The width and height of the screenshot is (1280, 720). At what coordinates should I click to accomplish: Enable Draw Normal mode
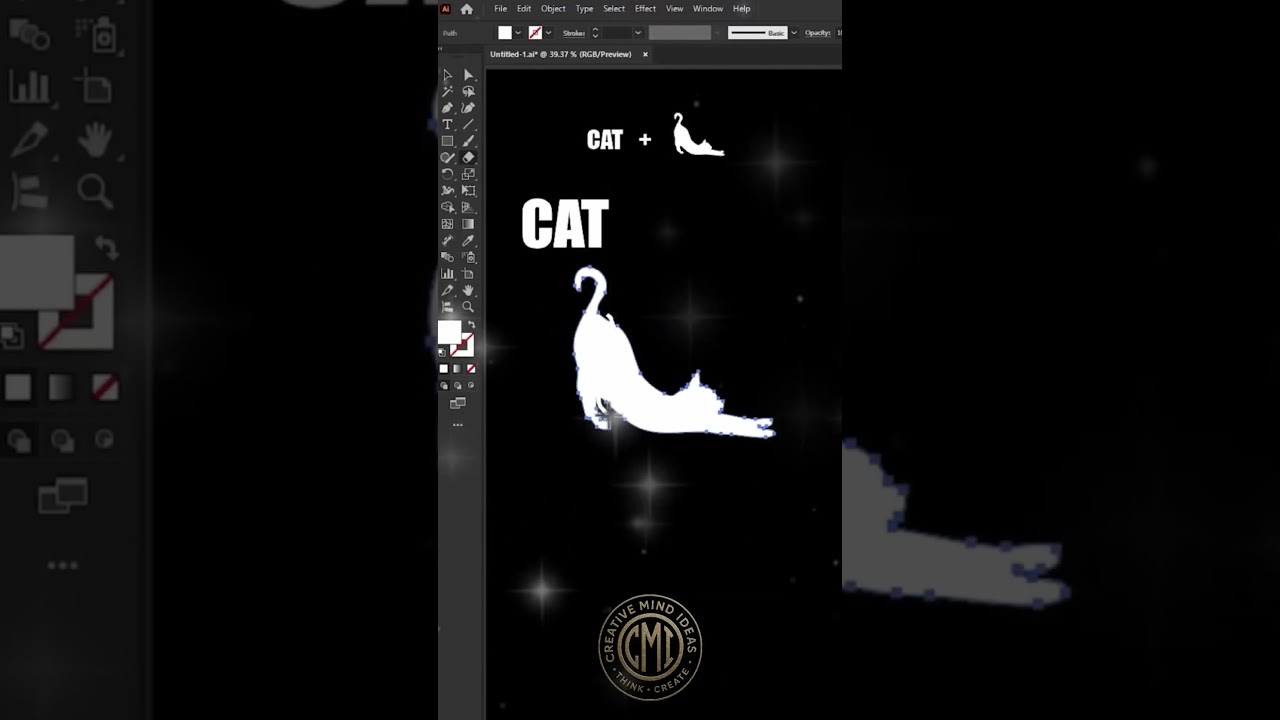pyautogui.click(x=445, y=385)
